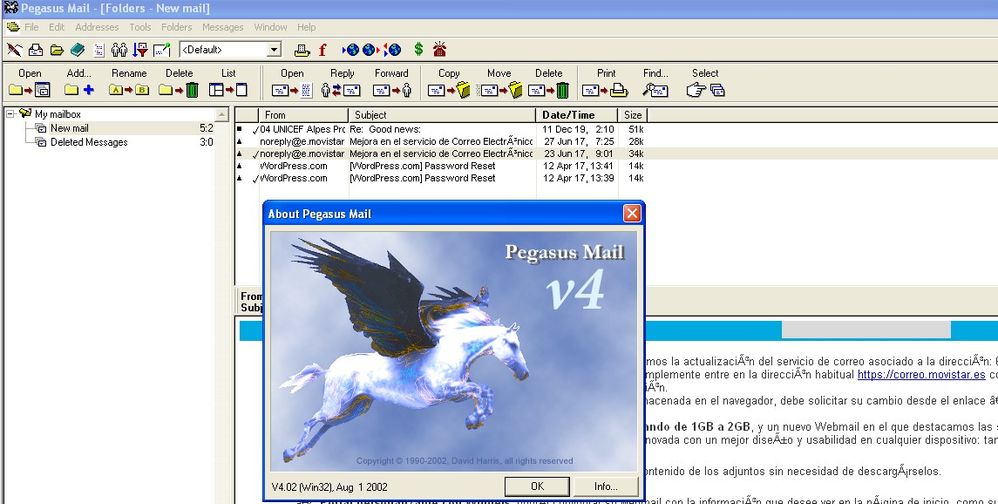Select UNICEF Alpes 'Re: Good news:' message

point(442,129)
